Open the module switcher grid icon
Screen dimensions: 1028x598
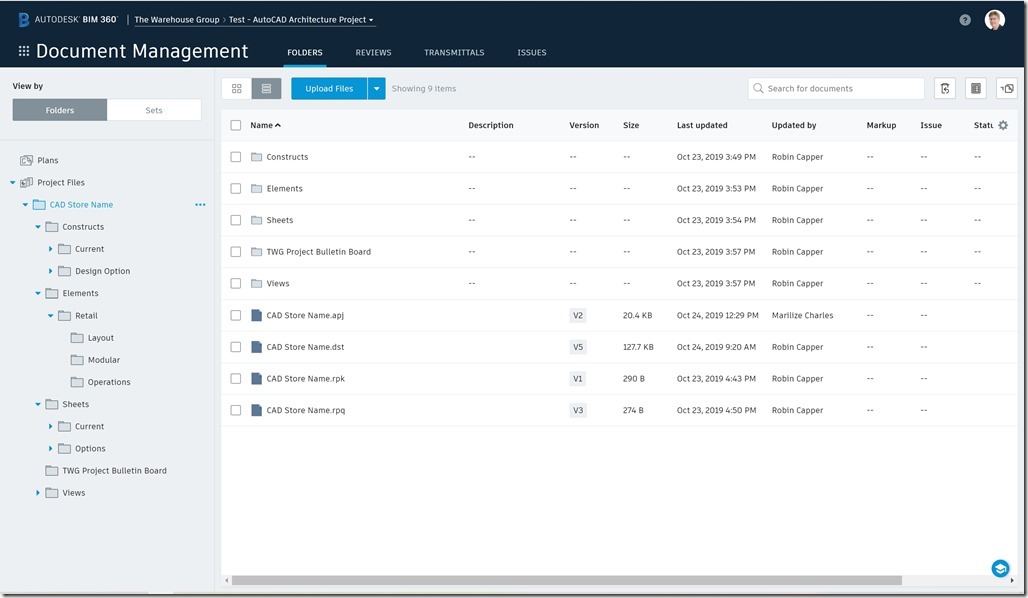24,52
